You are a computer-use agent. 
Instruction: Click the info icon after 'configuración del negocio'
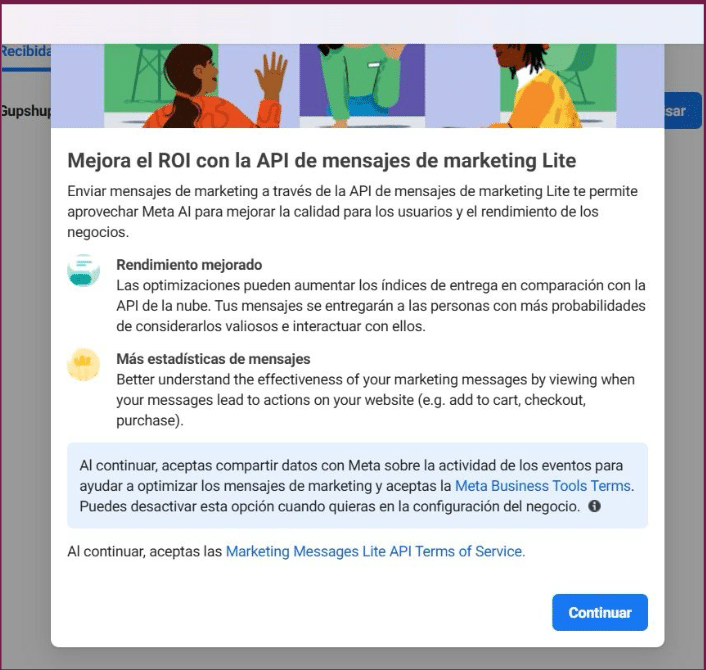tap(594, 506)
